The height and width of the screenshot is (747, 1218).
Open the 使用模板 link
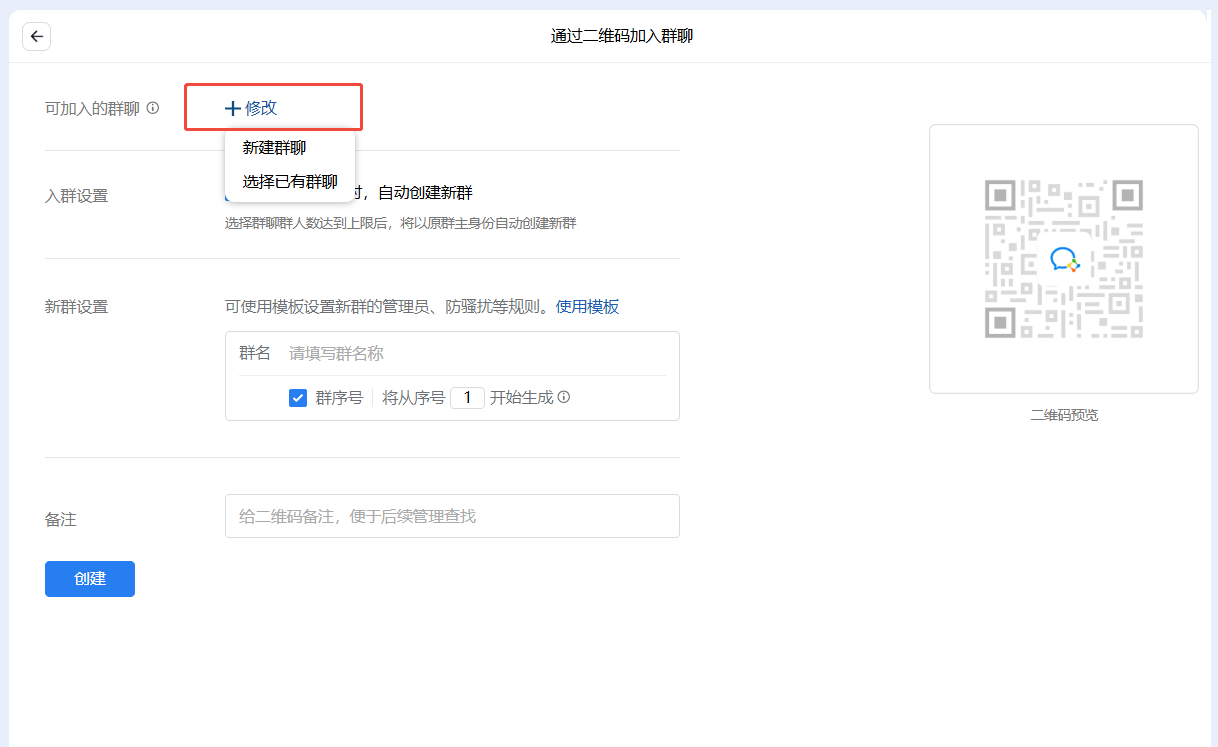pyautogui.click(x=587, y=307)
